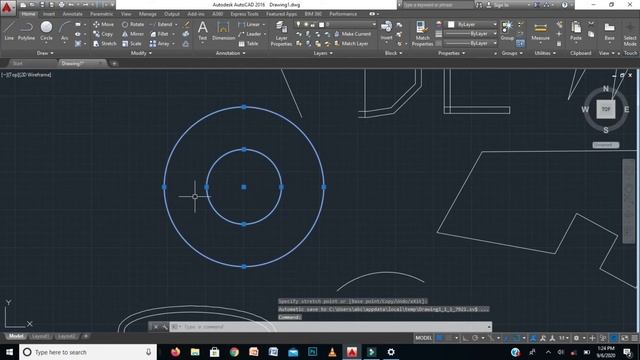Viewport: 640px width, 360px height.
Task: Click the Array tool
Action: 160,44
